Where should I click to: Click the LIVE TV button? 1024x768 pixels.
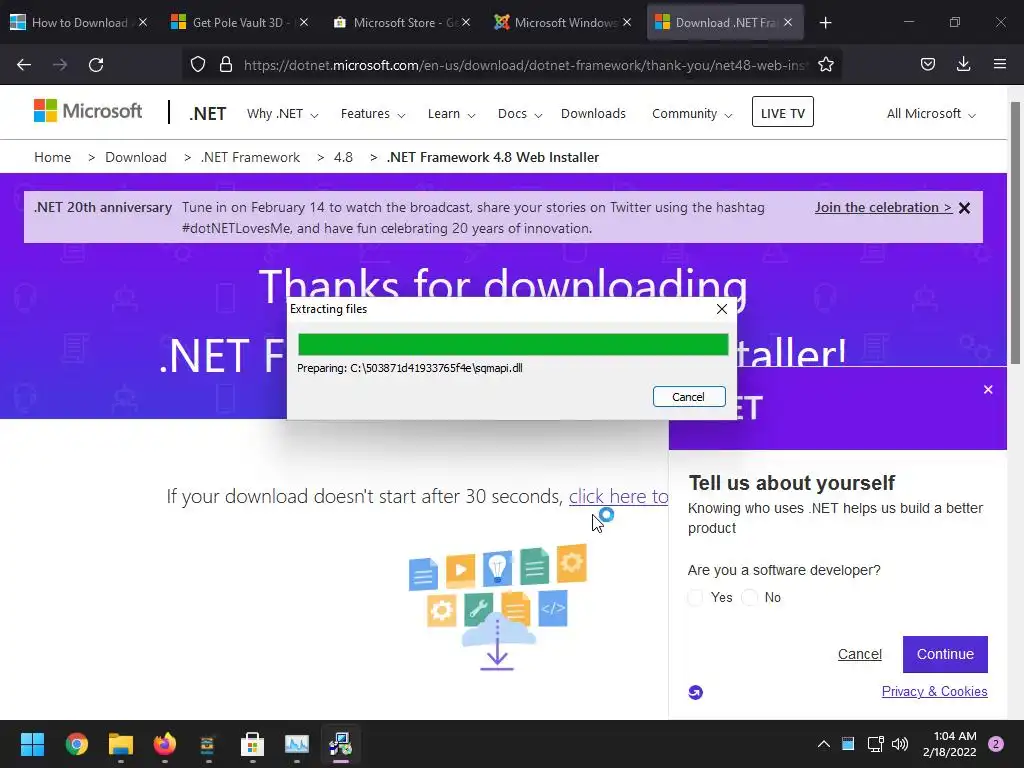(x=782, y=112)
